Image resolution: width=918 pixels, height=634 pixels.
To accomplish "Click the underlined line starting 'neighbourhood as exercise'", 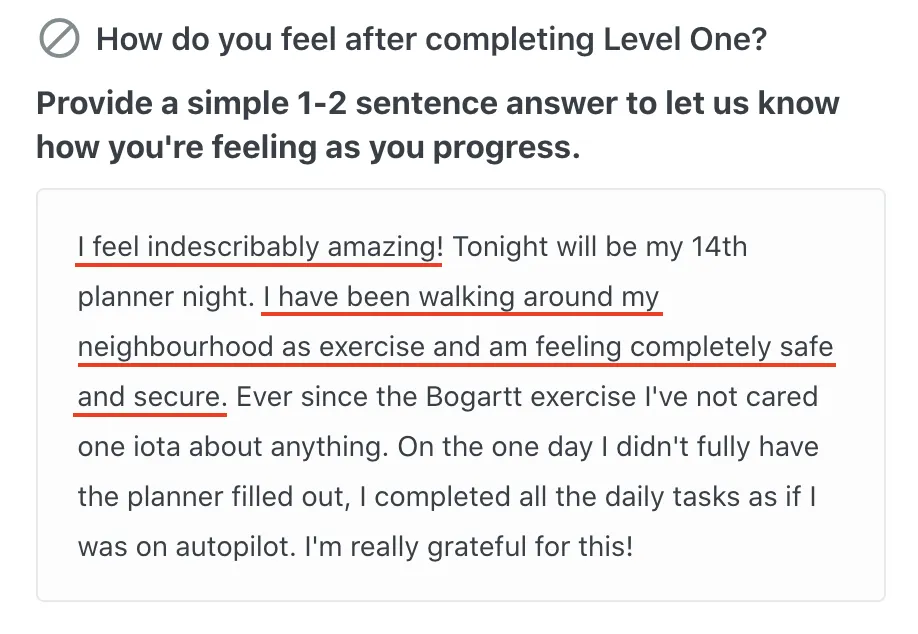I will pyautogui.click(x=455, y=347).
